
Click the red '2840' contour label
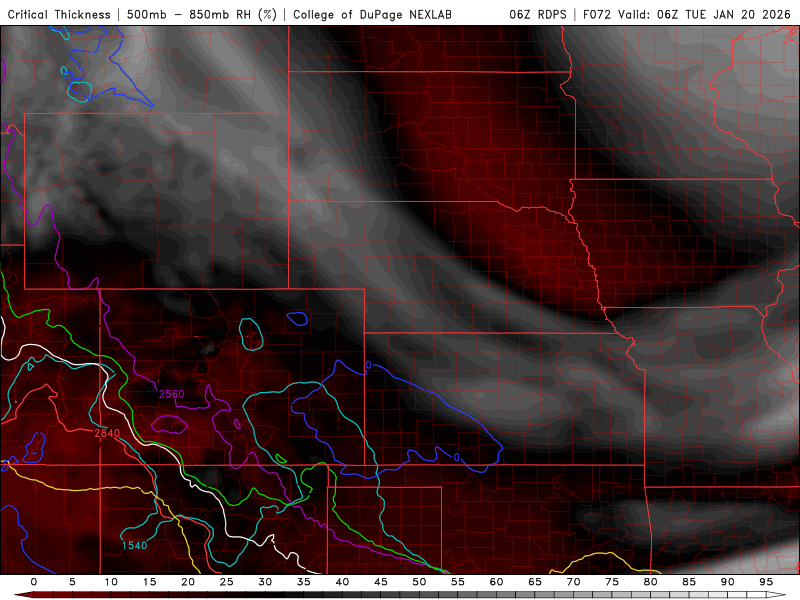(107, 433)
